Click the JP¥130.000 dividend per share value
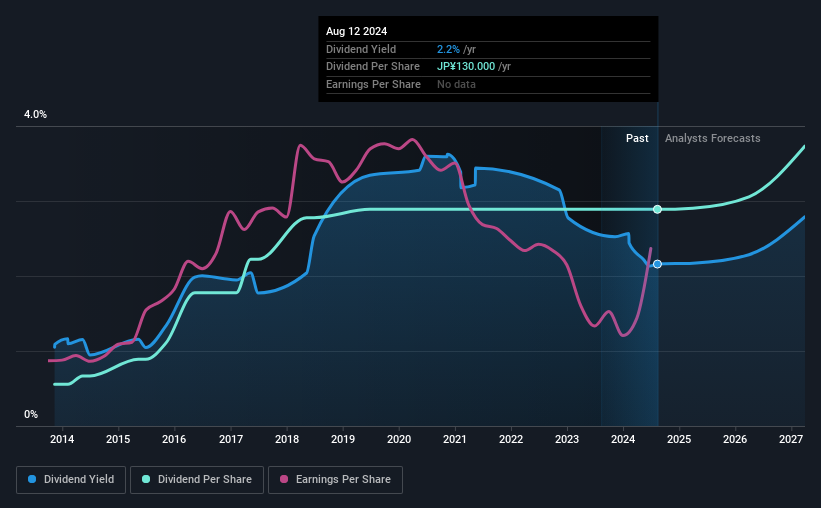The image size is (821, 508). [x=466, y=67]
